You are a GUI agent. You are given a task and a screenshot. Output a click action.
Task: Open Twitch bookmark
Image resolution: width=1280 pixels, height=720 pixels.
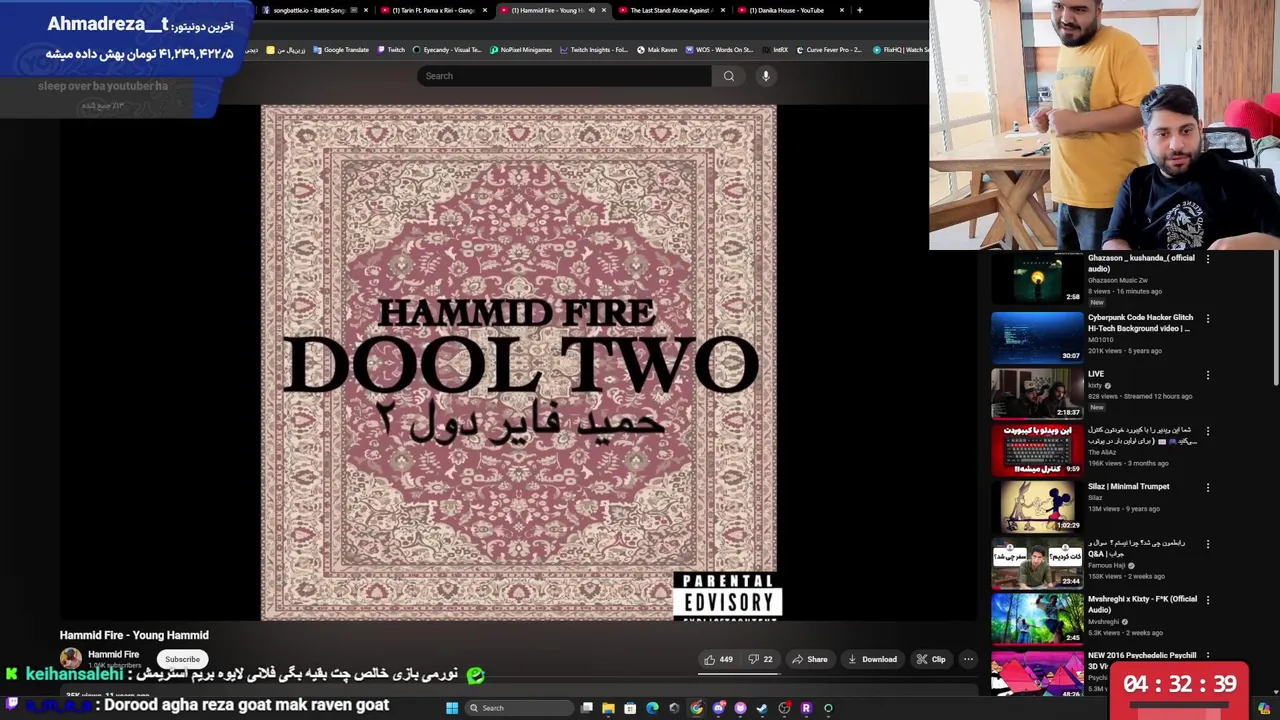point(391,50)
